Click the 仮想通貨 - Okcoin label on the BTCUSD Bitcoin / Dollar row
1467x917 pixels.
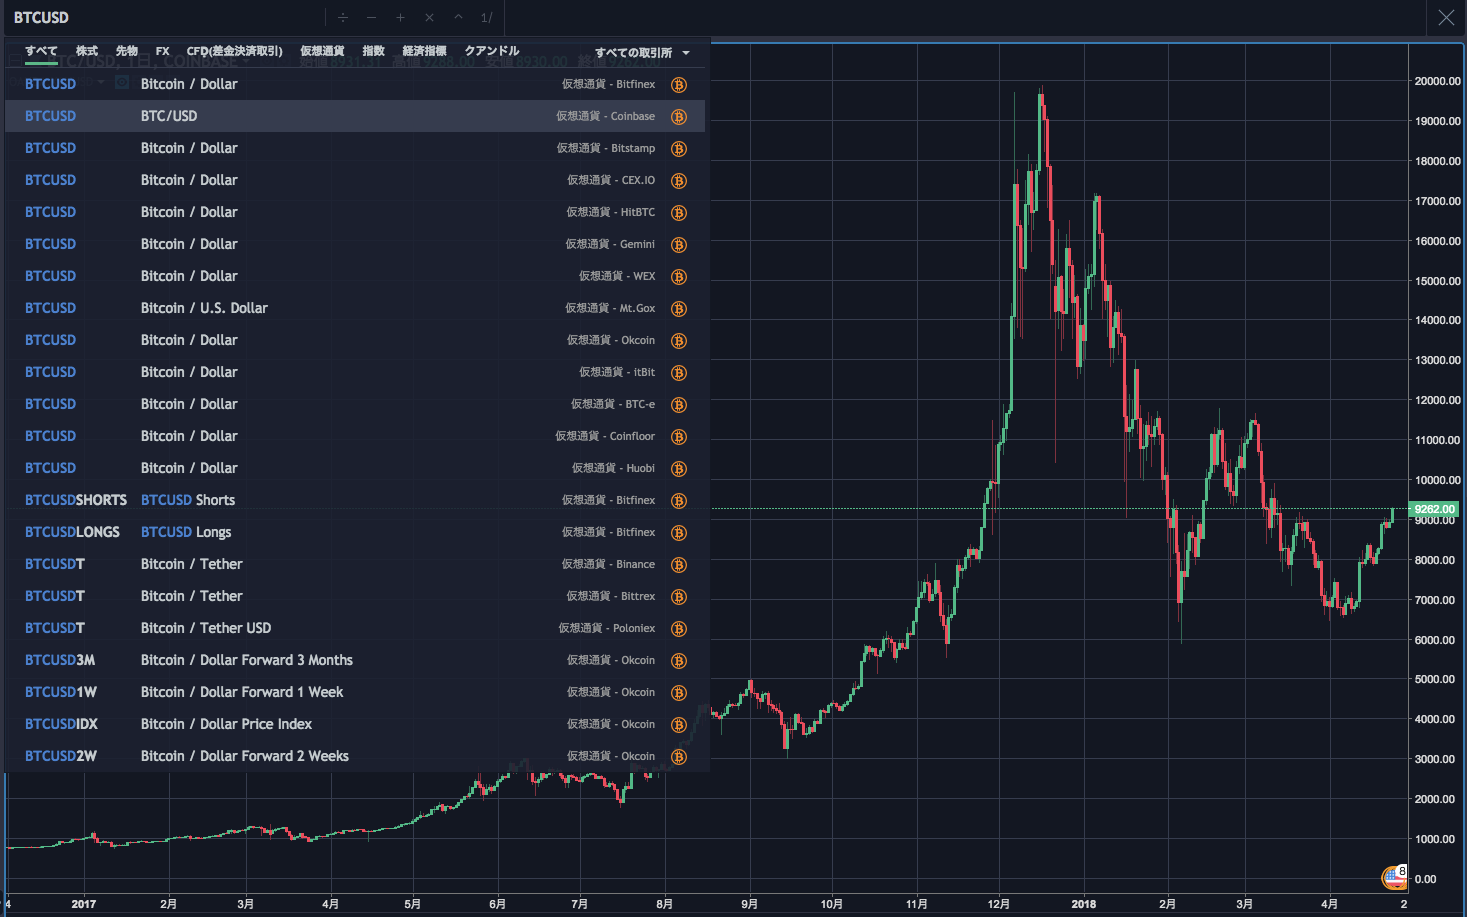point(611,340)
